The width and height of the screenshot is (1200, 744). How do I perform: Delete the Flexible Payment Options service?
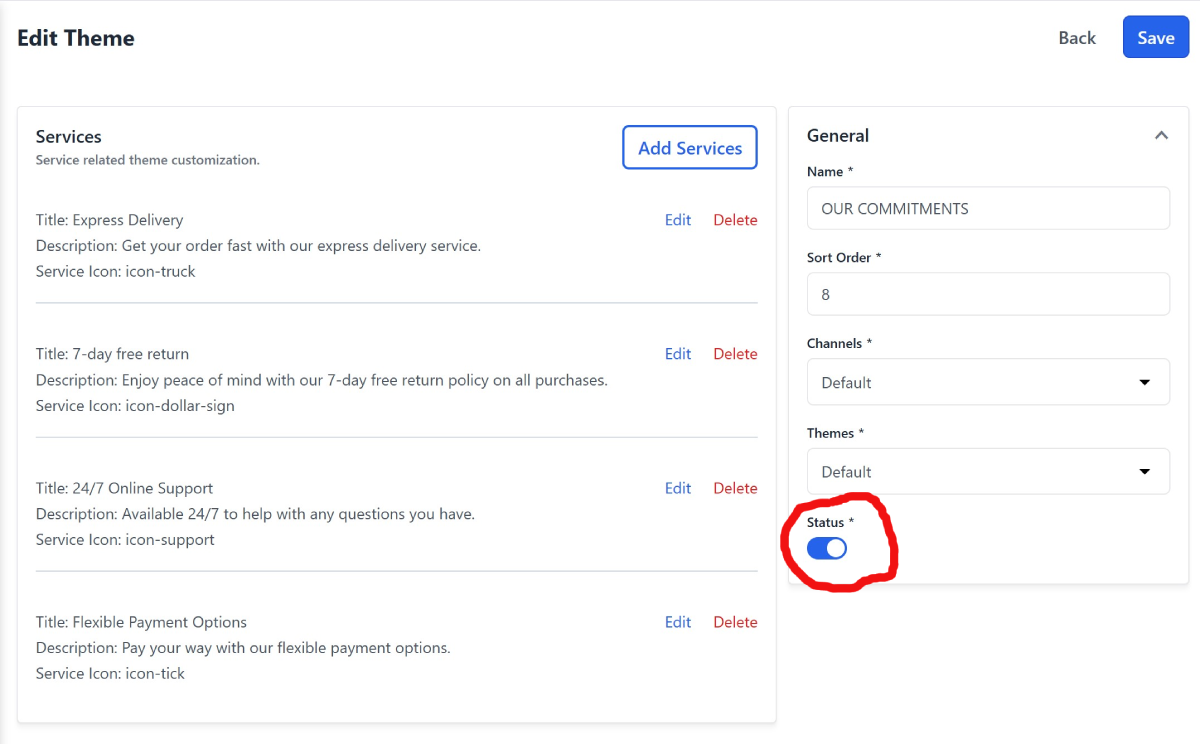pyautogui.click(x=735, y=622)
